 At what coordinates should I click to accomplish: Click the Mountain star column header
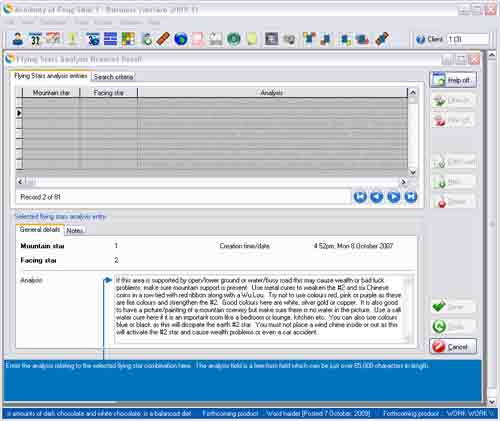tap(51, 93)
